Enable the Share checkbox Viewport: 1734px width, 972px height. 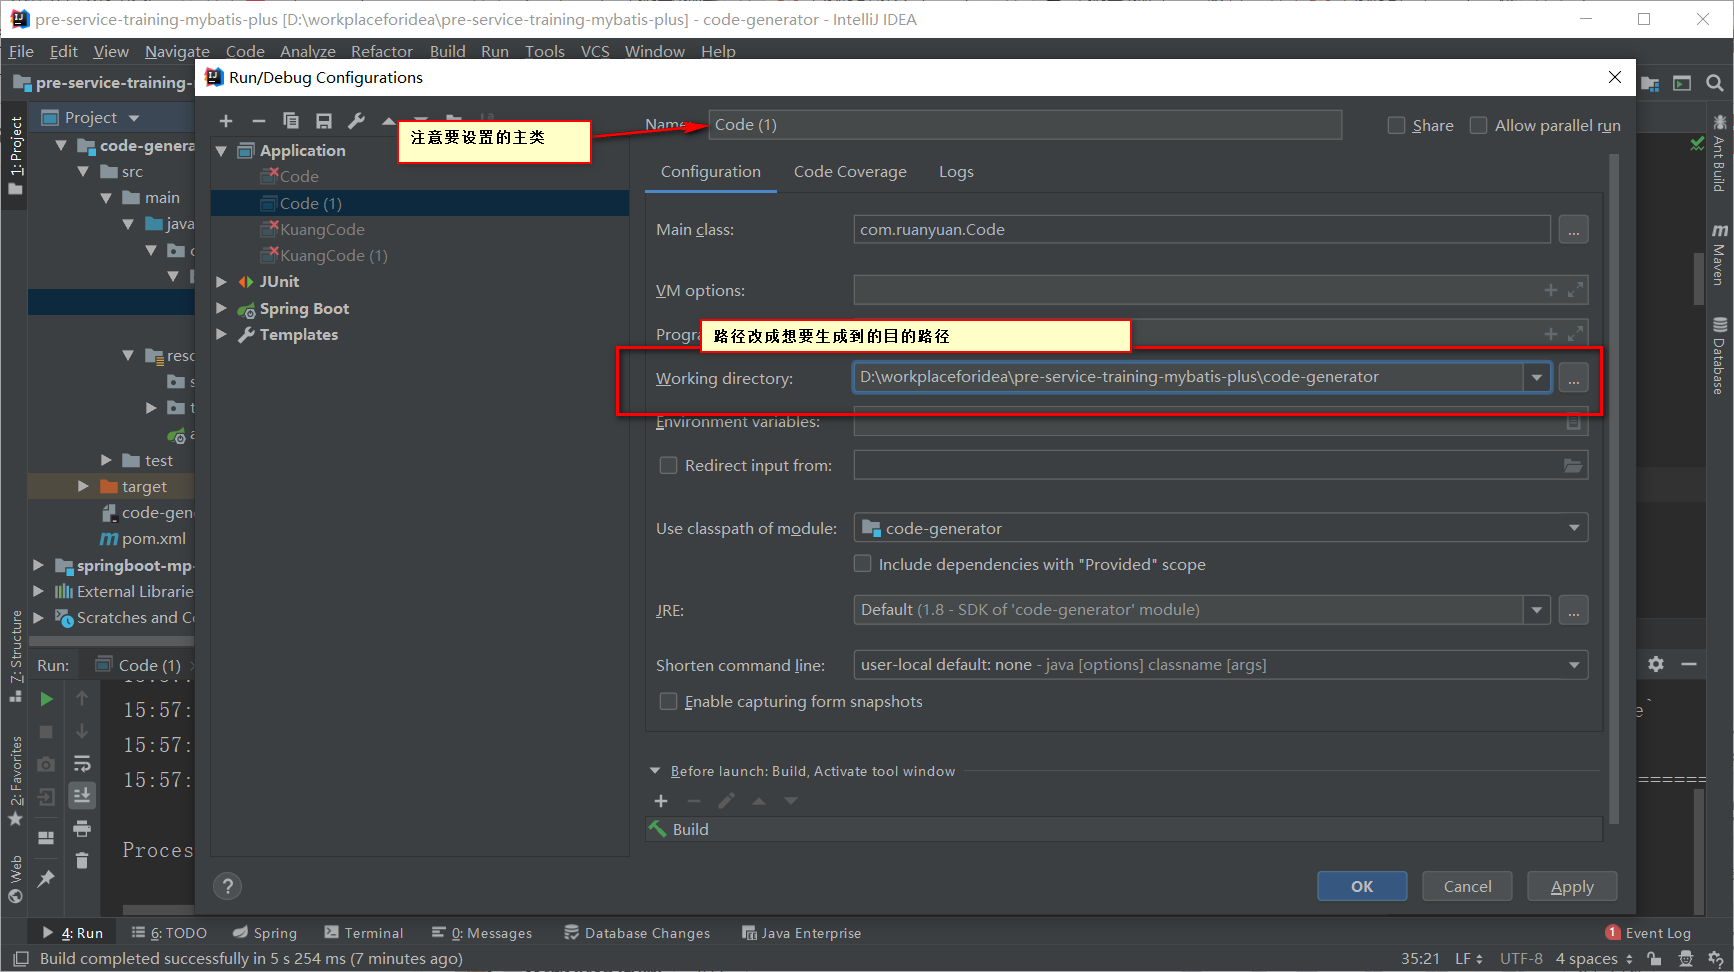click(1397, 125)
